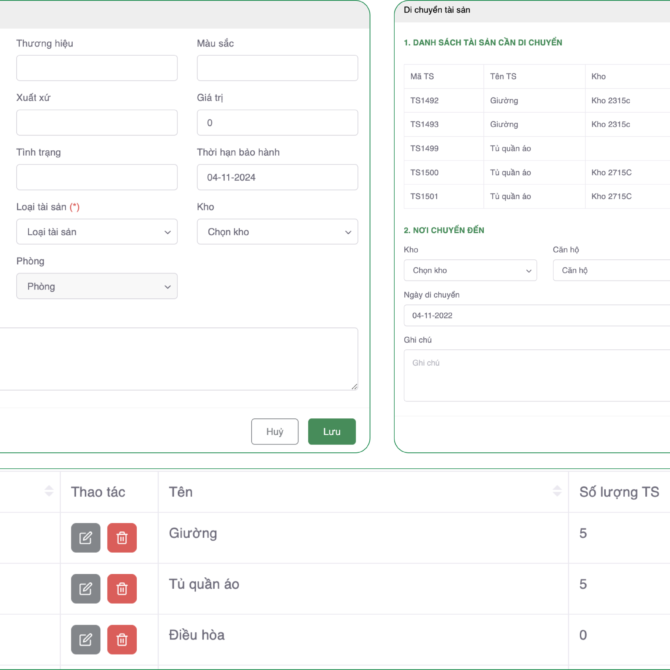Open the Loại tài sản dropdown
The width and height of the screenshot is (670, 670).
pyautogui.click(x=97, y=232)
